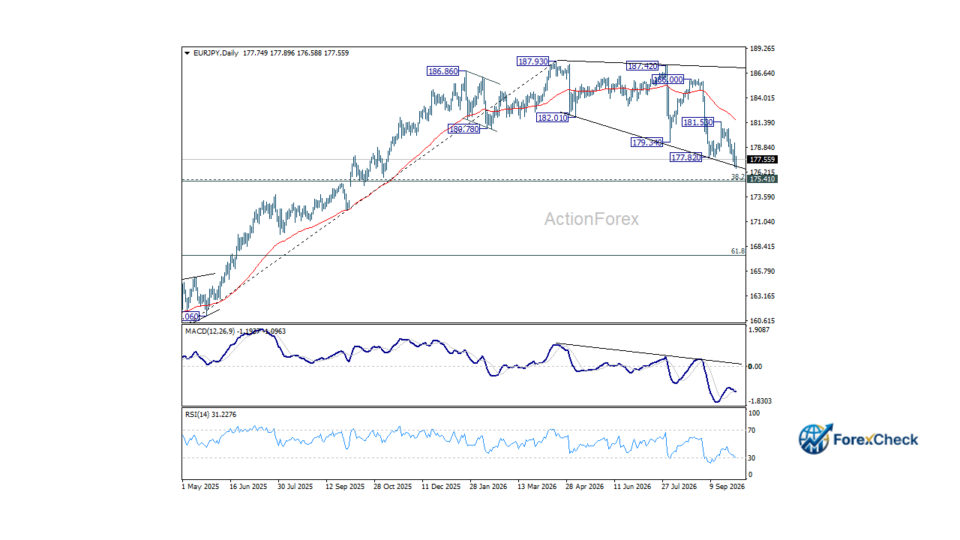Screen dimensions: 960x540
Task: Click the 171.040 price axis value
Action: pos(762,222)
